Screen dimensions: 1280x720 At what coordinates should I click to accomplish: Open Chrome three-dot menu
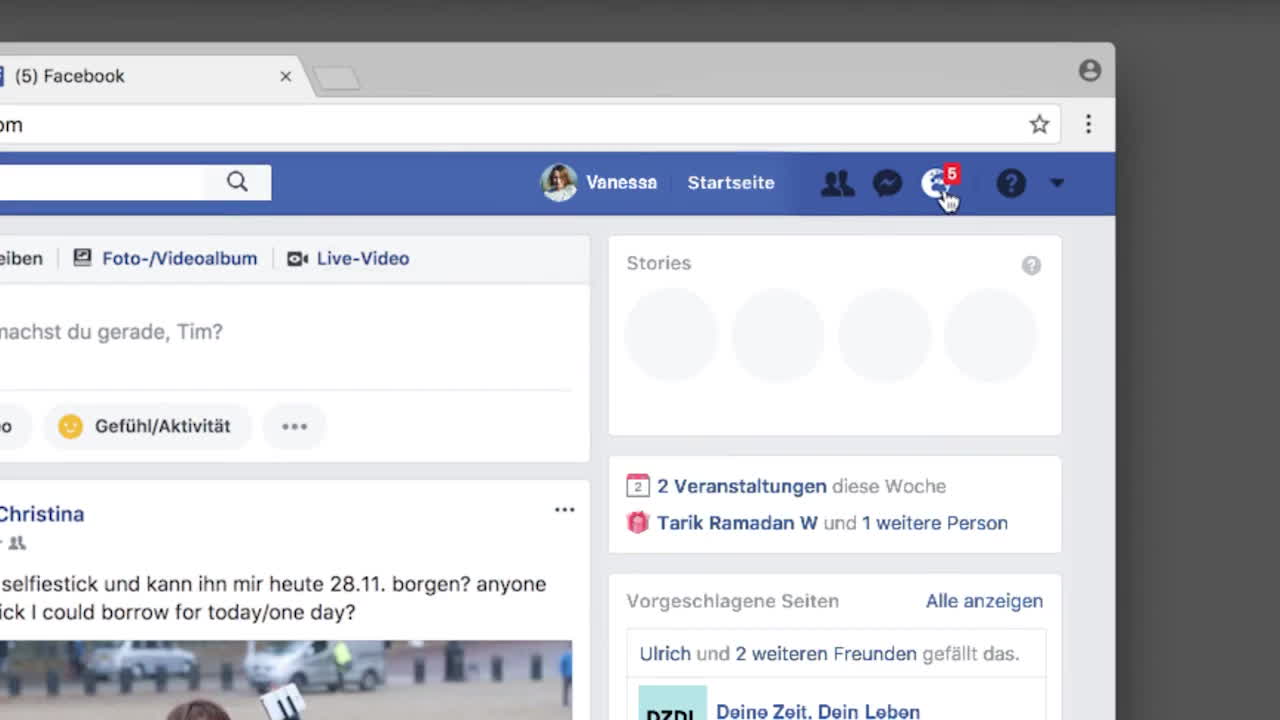pos(1088,124)
